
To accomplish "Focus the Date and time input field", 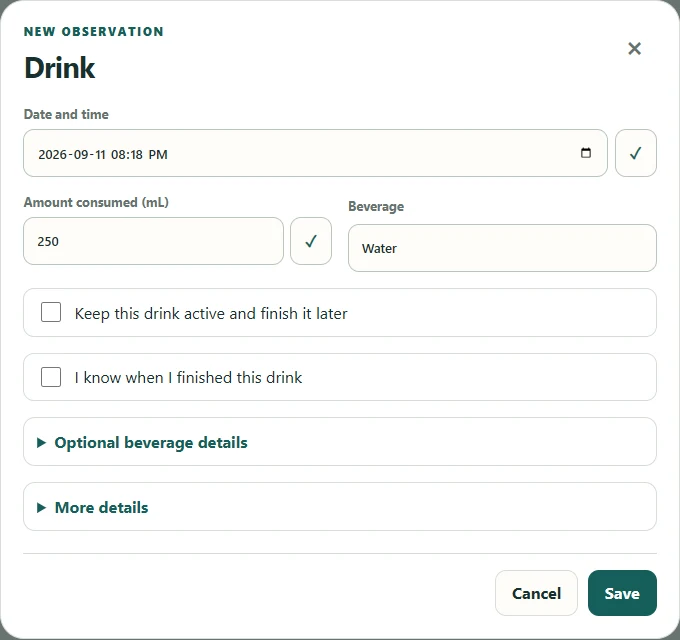I will [x=315, y=153].
